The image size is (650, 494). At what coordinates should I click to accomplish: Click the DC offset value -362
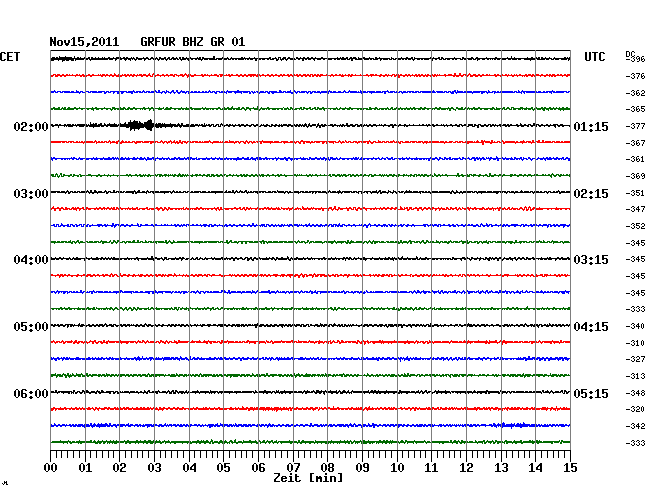pyautogui.click(x=635, y=93)
